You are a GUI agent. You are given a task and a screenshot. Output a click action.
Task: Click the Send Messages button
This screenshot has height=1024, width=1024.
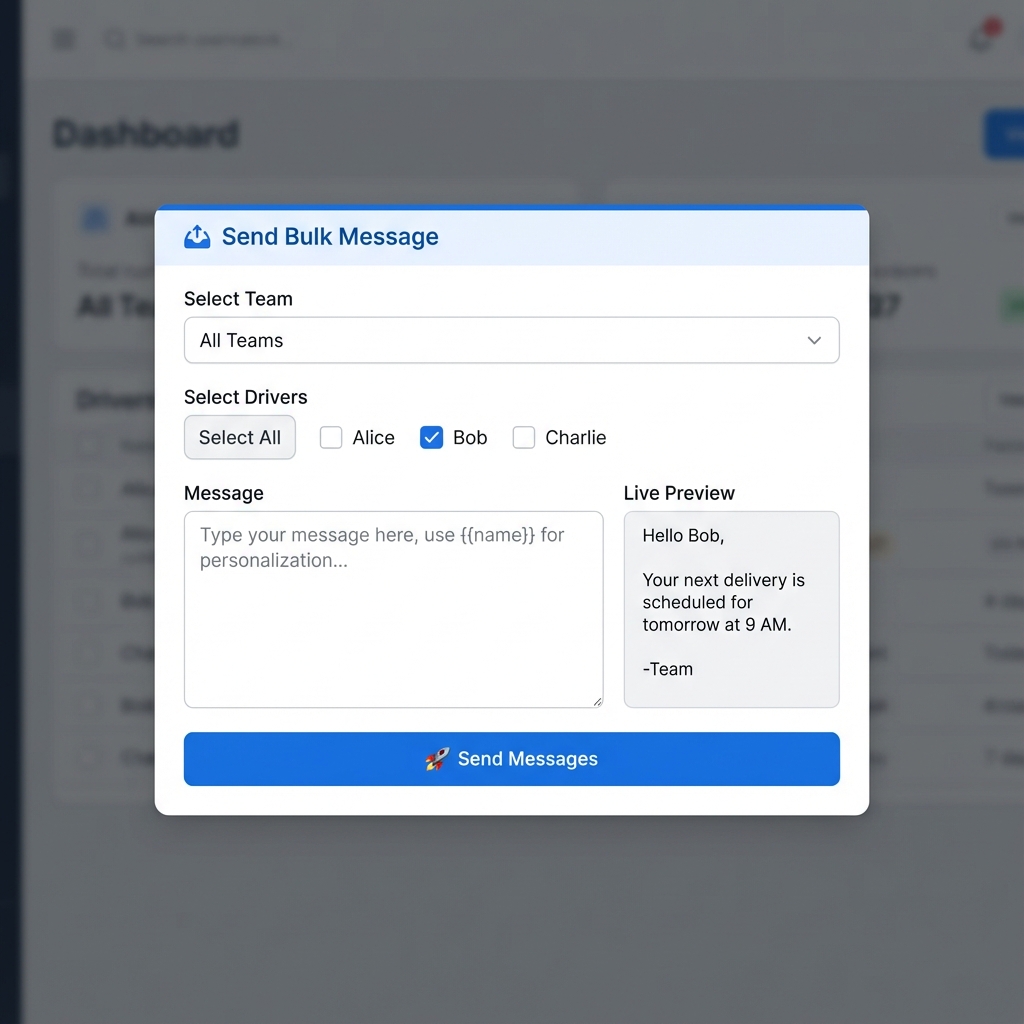511,759
